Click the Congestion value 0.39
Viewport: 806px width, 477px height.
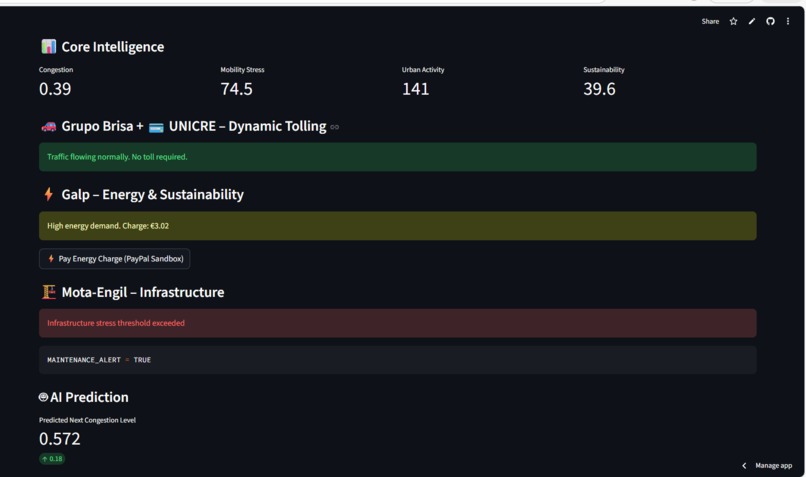(x=55, y=89)
